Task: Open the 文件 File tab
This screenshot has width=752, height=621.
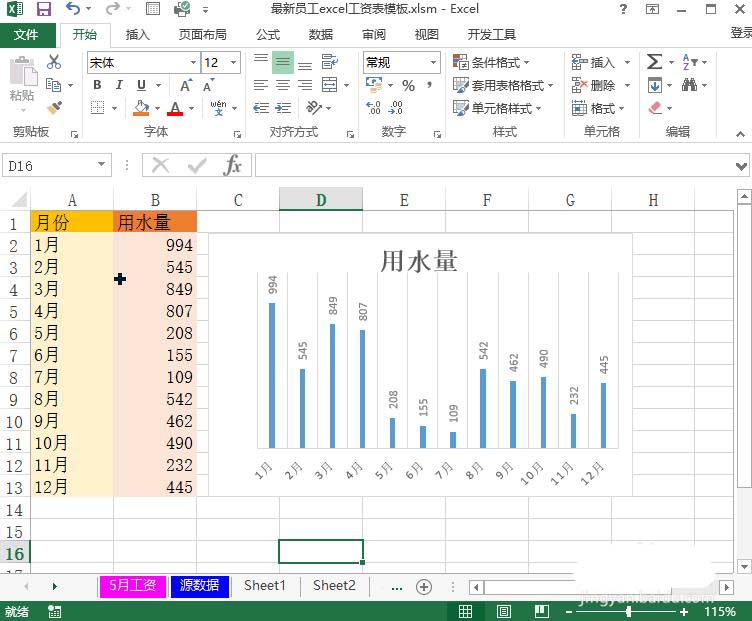Action: coord(26,35)
